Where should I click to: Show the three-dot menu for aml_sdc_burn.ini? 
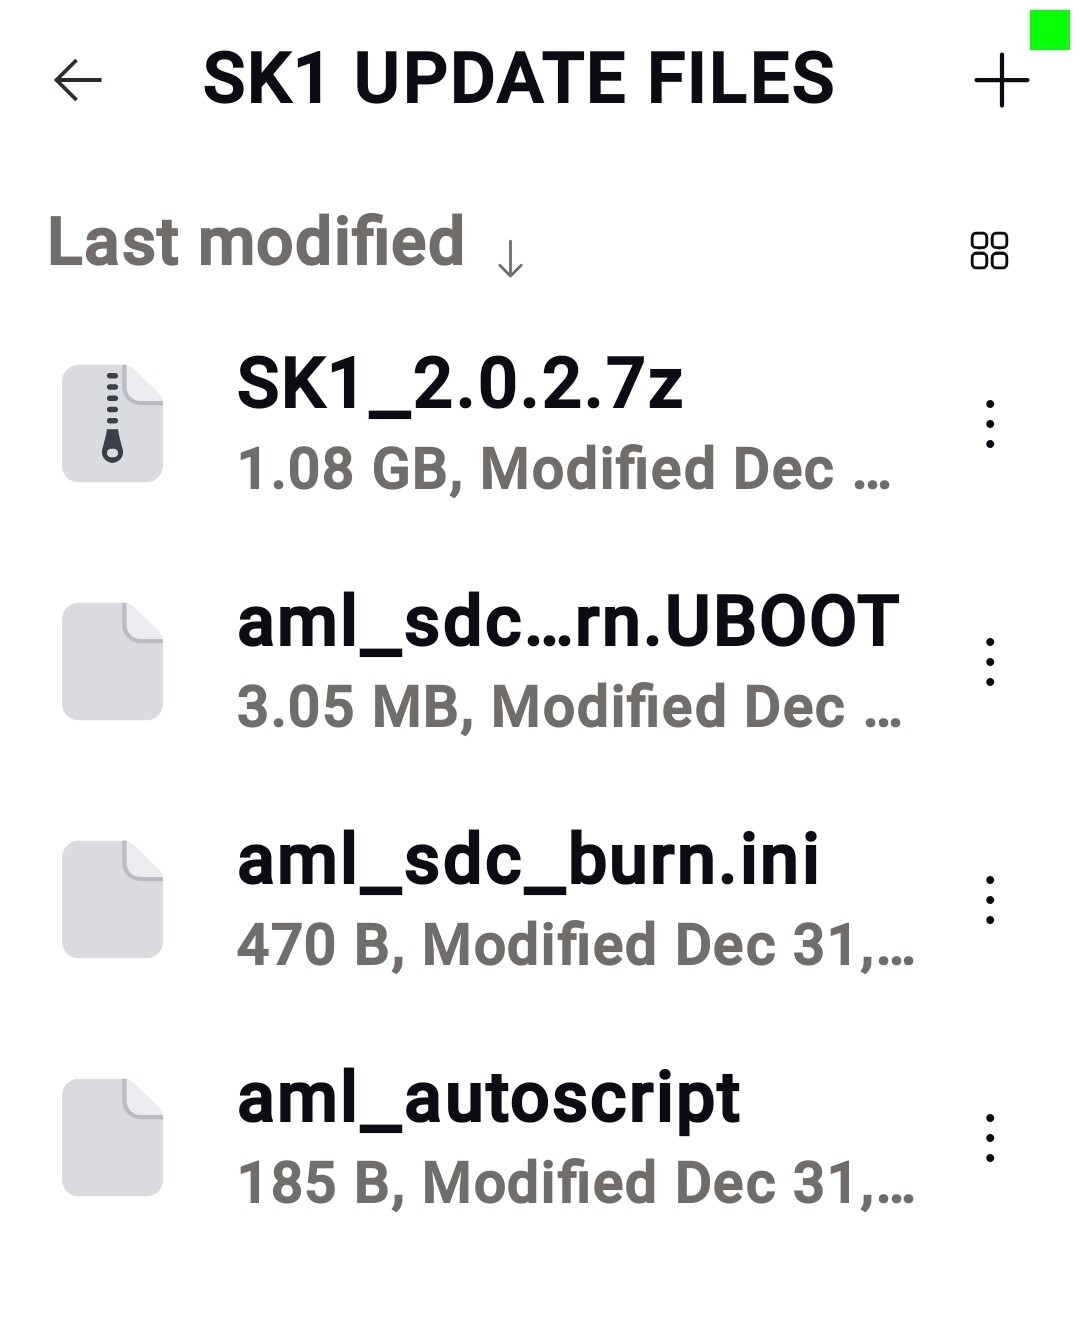989,900
